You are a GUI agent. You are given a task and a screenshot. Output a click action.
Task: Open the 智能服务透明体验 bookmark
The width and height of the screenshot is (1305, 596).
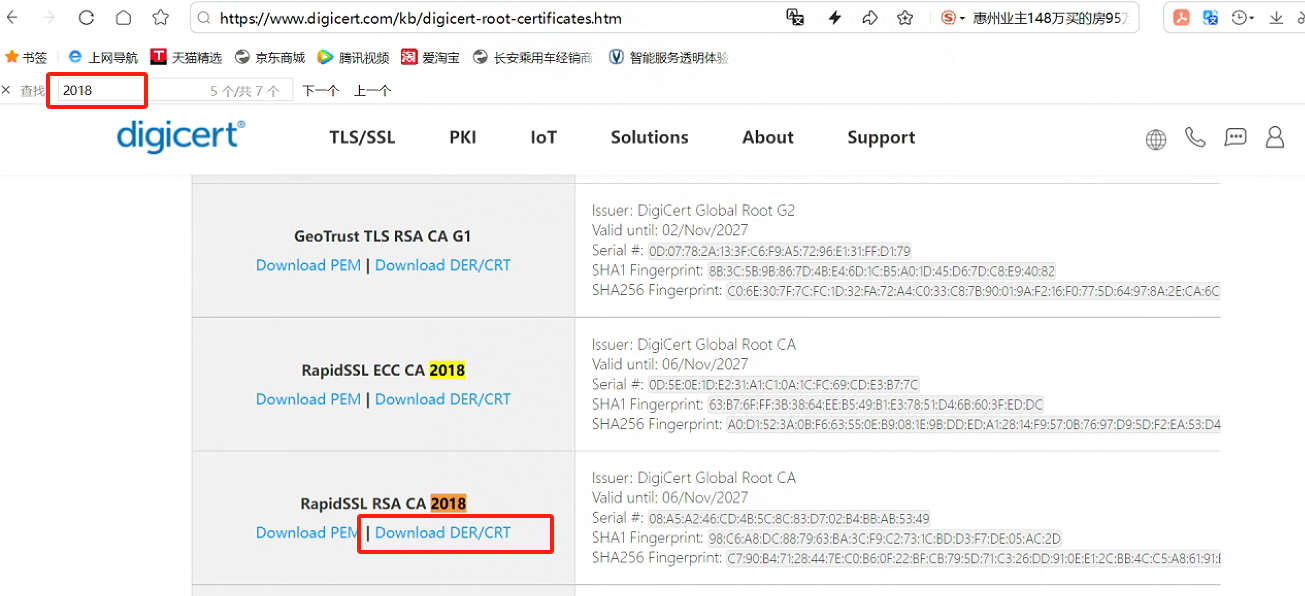pos(668,58)
